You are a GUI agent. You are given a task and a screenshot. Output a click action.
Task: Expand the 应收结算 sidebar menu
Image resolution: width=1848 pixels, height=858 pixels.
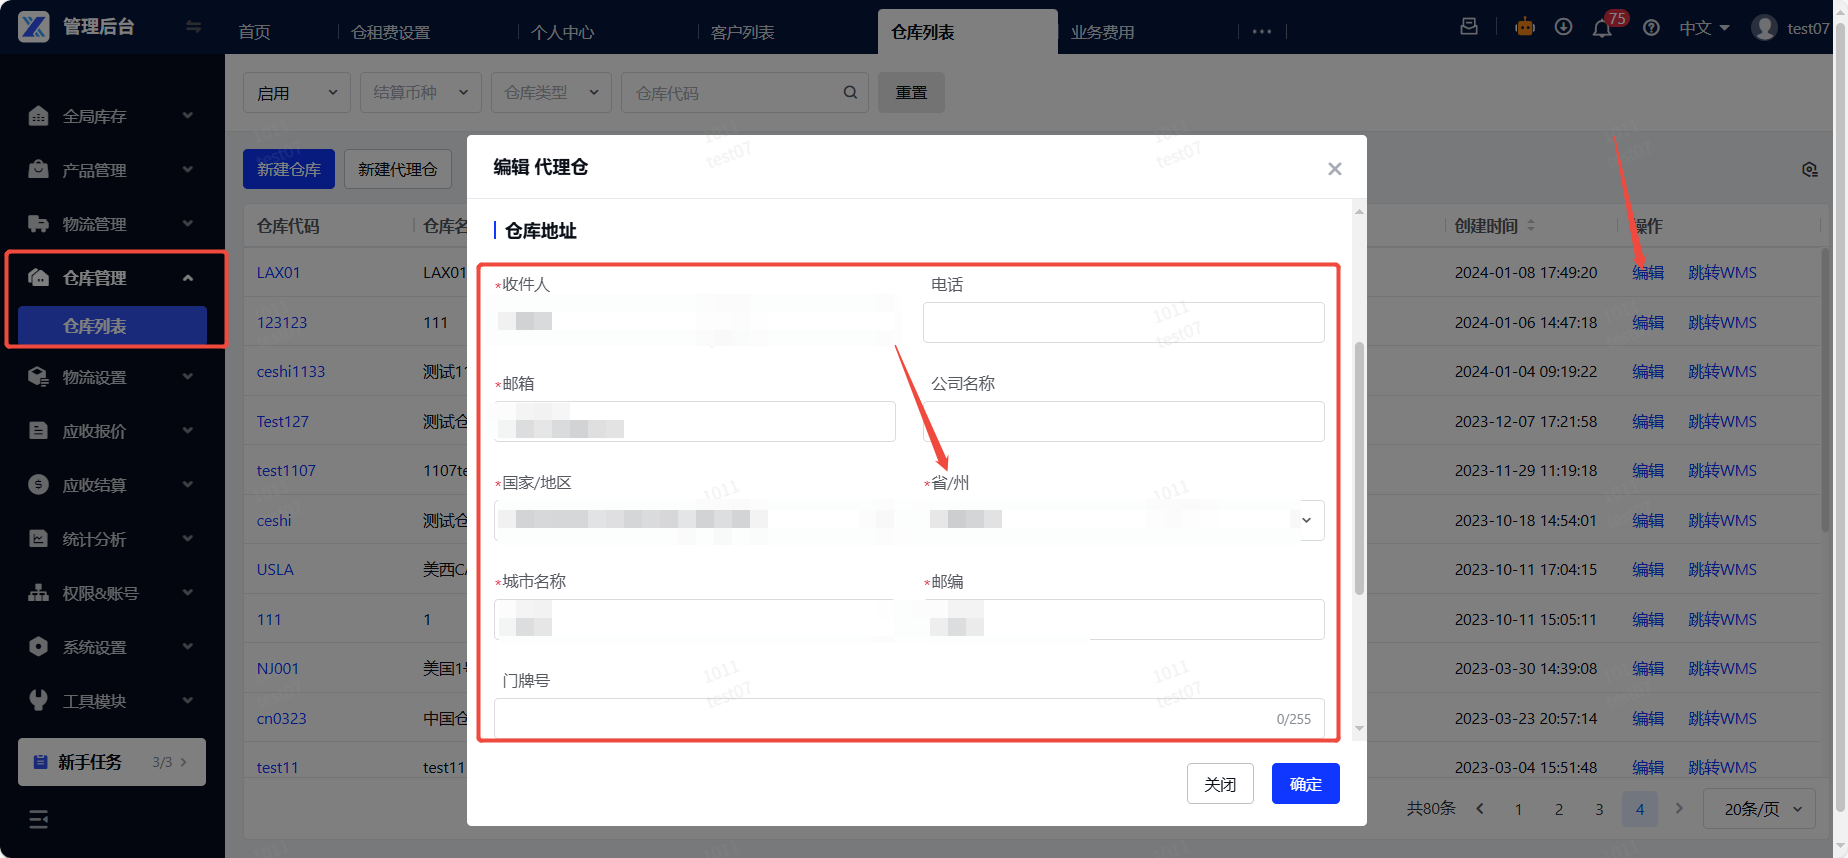pos(112,485)
